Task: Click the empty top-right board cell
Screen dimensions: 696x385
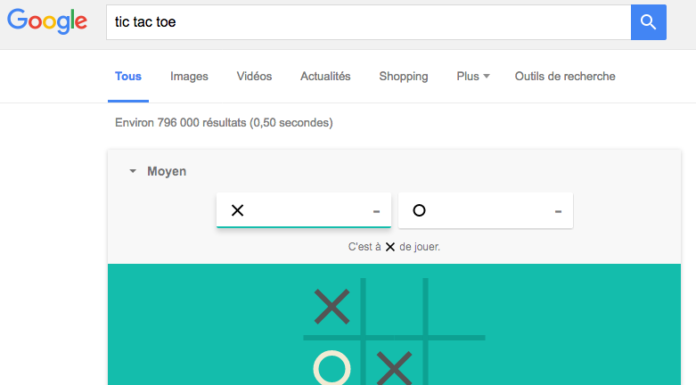Action: click(456, 306)
